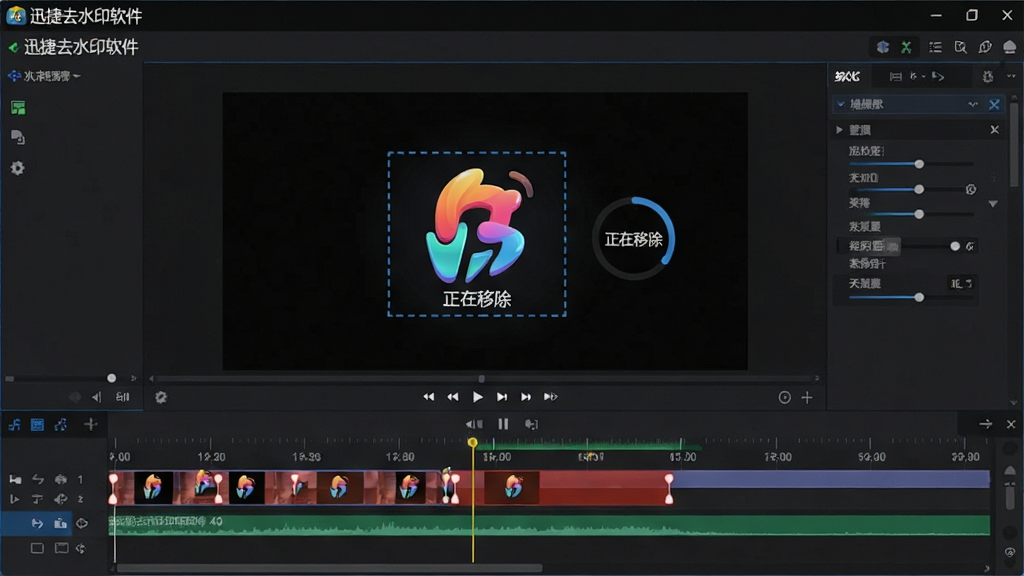
Task: Click the magnifier search icon in header toolbar
Action: [x=960, y=47]
